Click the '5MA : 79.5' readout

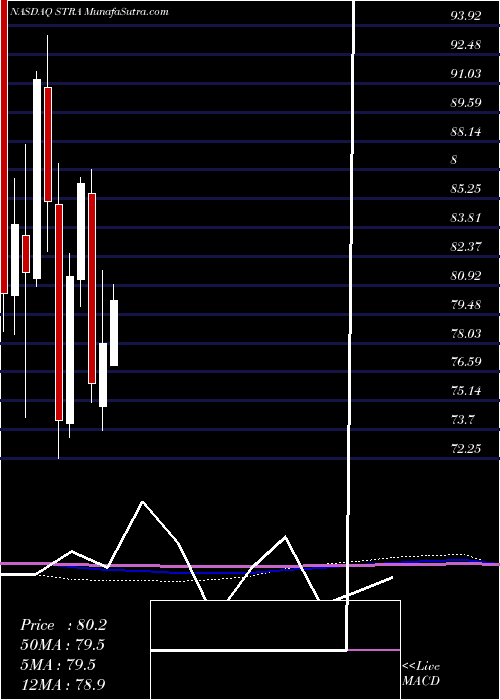point(58,665)
